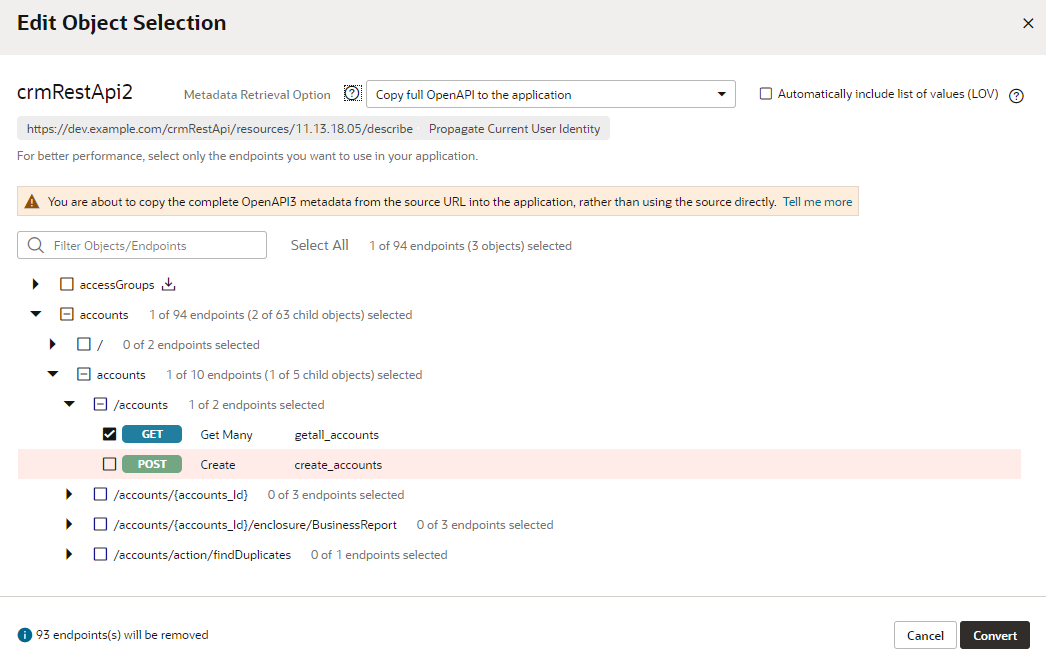
Task: Click the accessGroups object name
Action: (117, 285)
